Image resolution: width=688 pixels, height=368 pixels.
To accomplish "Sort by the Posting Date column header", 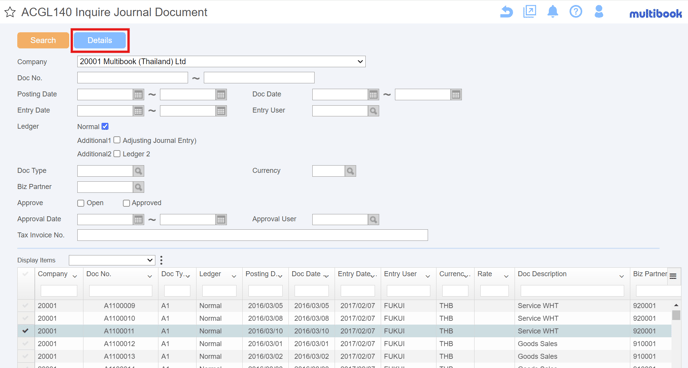I will pyautogui.click(x=261, y=274).
